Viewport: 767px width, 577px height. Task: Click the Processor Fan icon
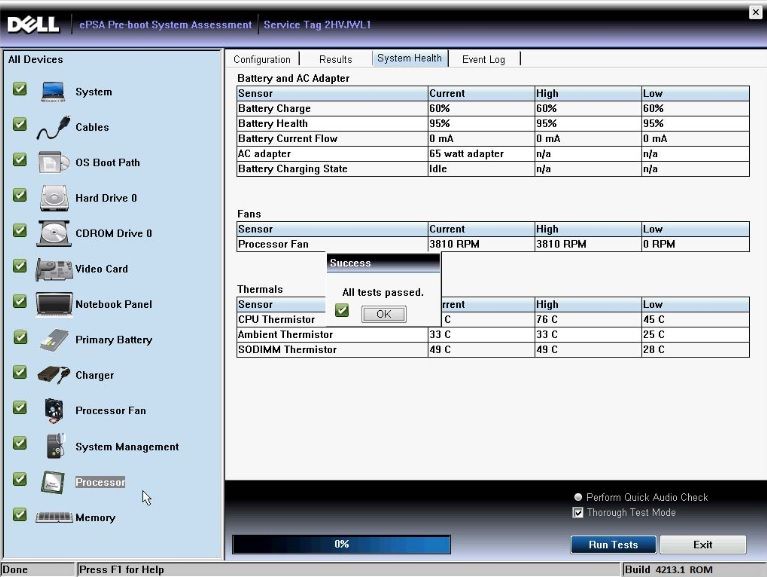click(54, 411)
